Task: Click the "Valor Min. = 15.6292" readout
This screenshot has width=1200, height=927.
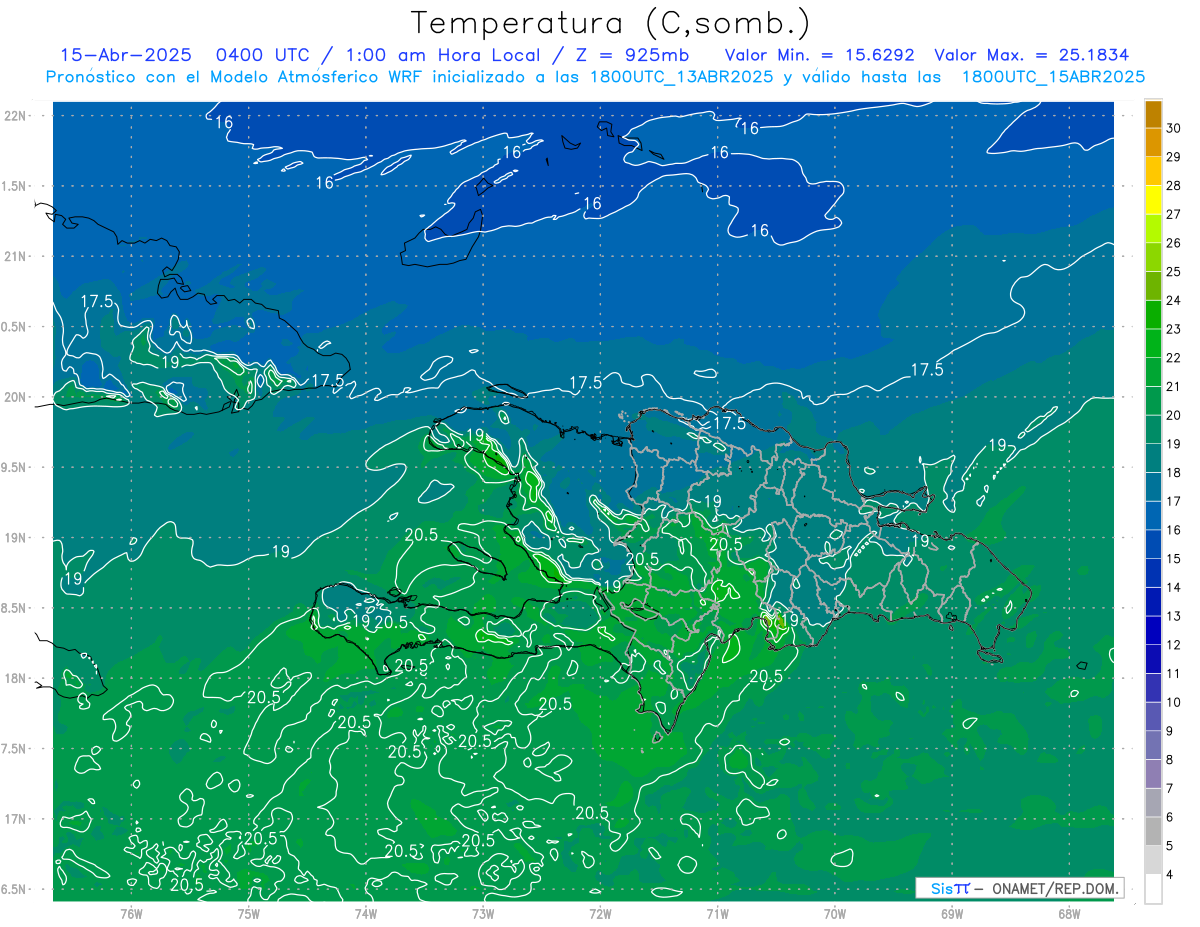Action: [821, 55]
